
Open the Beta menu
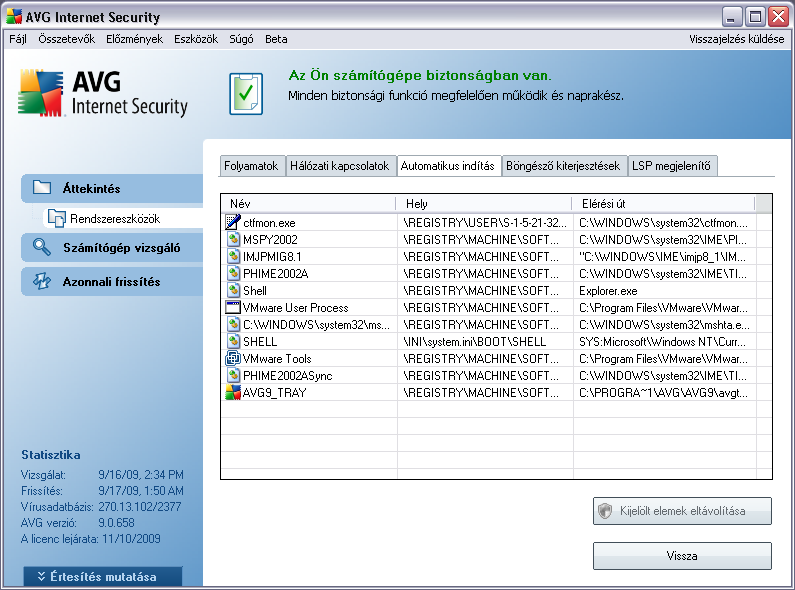(x=276, y=39)
